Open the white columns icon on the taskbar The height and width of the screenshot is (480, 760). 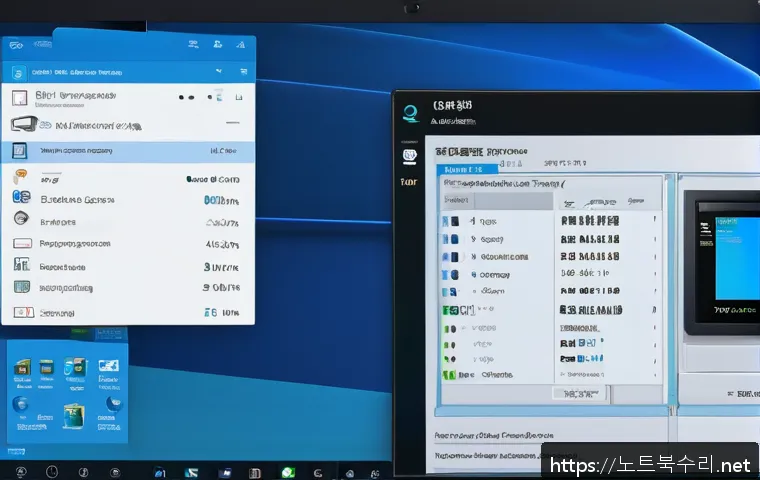pos(254,473)
